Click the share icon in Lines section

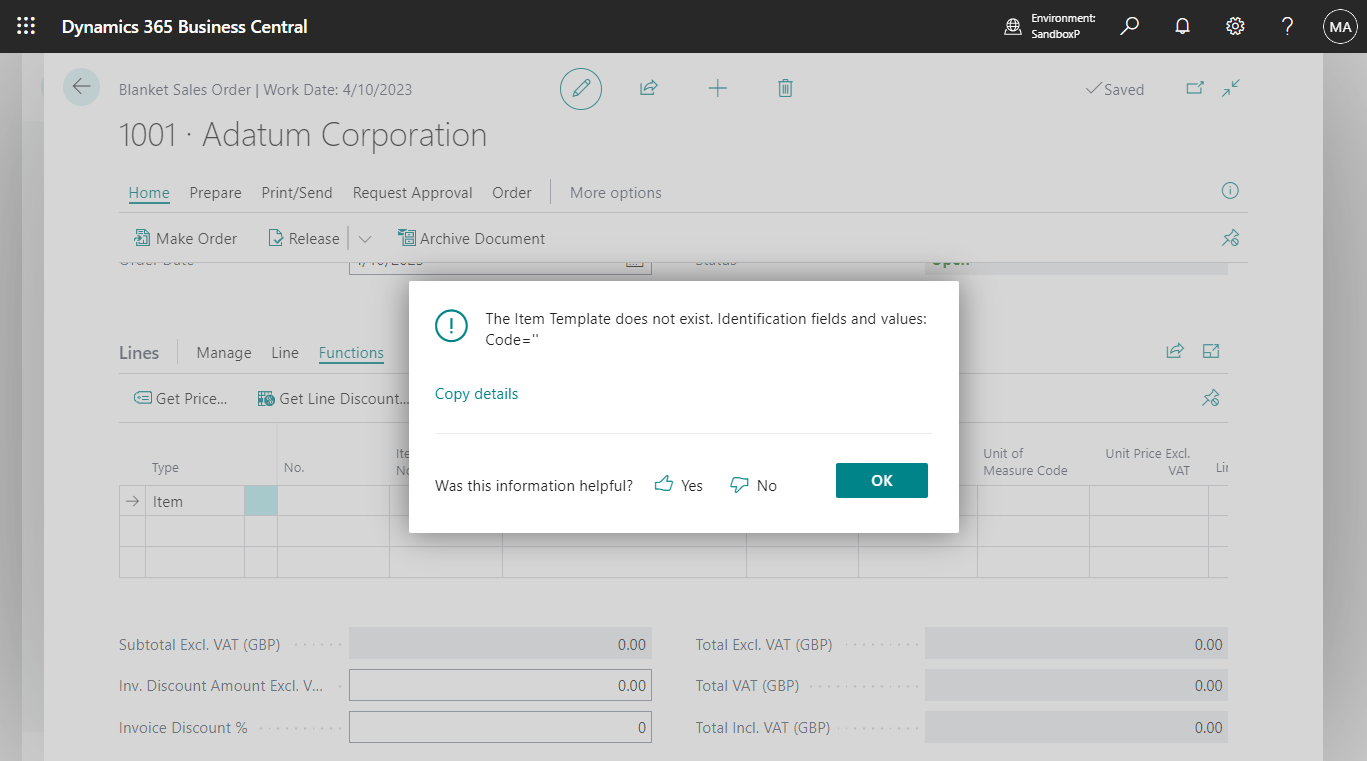[1175, 351]
